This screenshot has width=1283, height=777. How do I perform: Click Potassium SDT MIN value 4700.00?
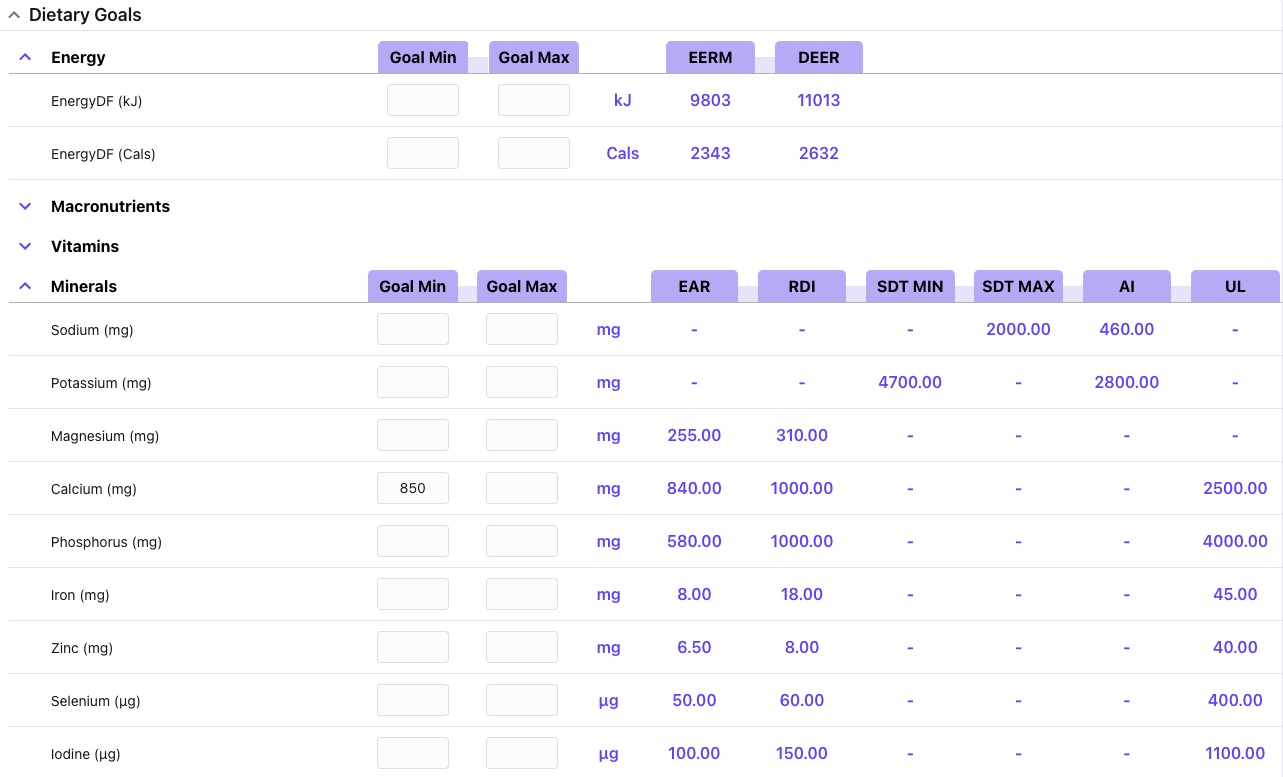pos(910,382)
